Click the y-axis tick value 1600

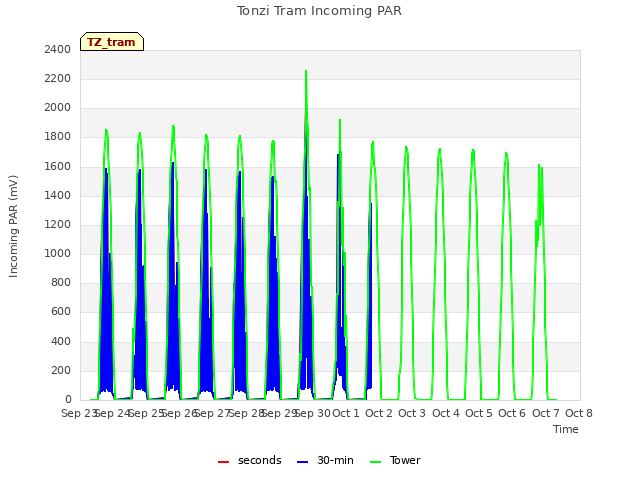pyautogui.click(x=58, y=166)
